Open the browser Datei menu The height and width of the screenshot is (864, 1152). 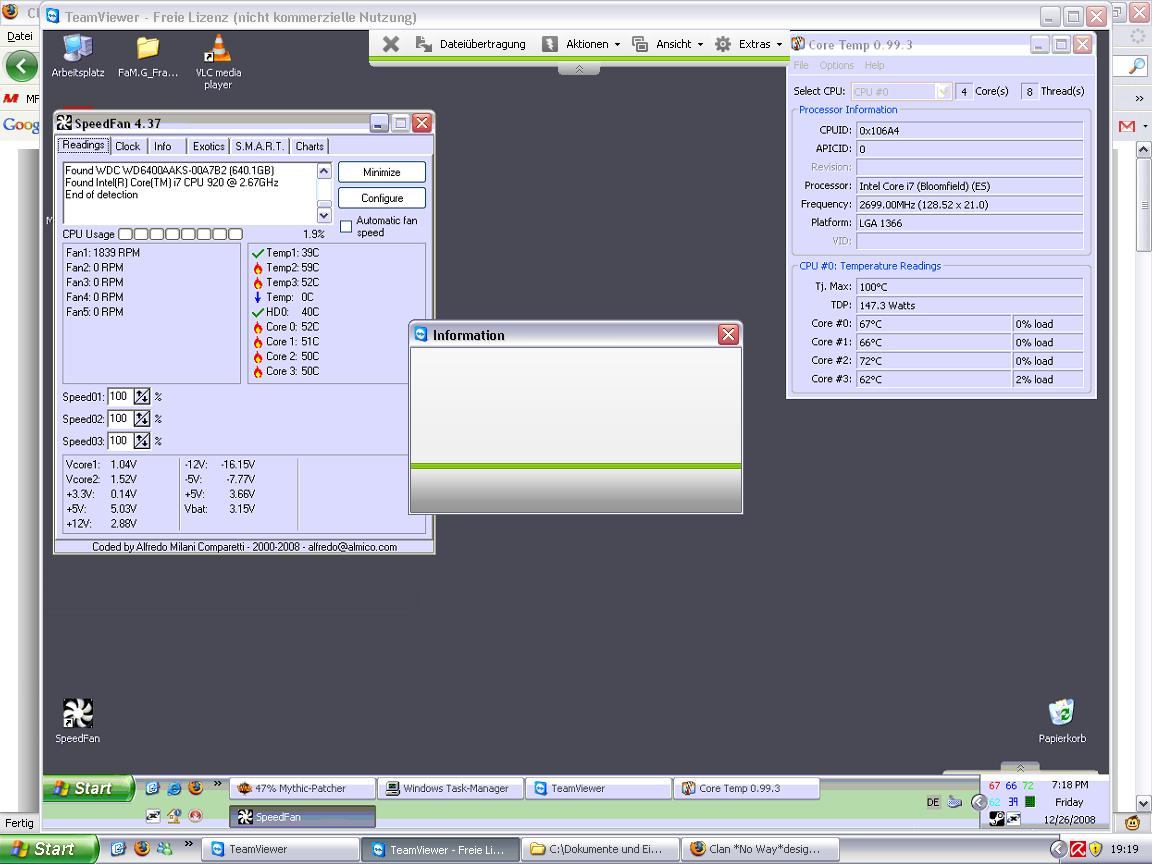[x=20, y=36]
